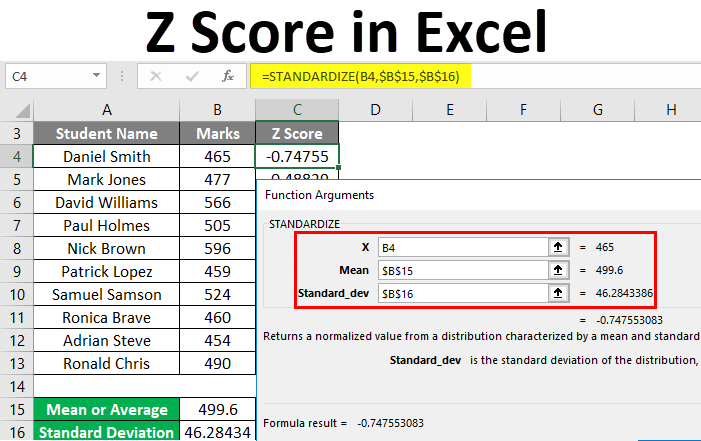Click the Student Name header cell

106,133
